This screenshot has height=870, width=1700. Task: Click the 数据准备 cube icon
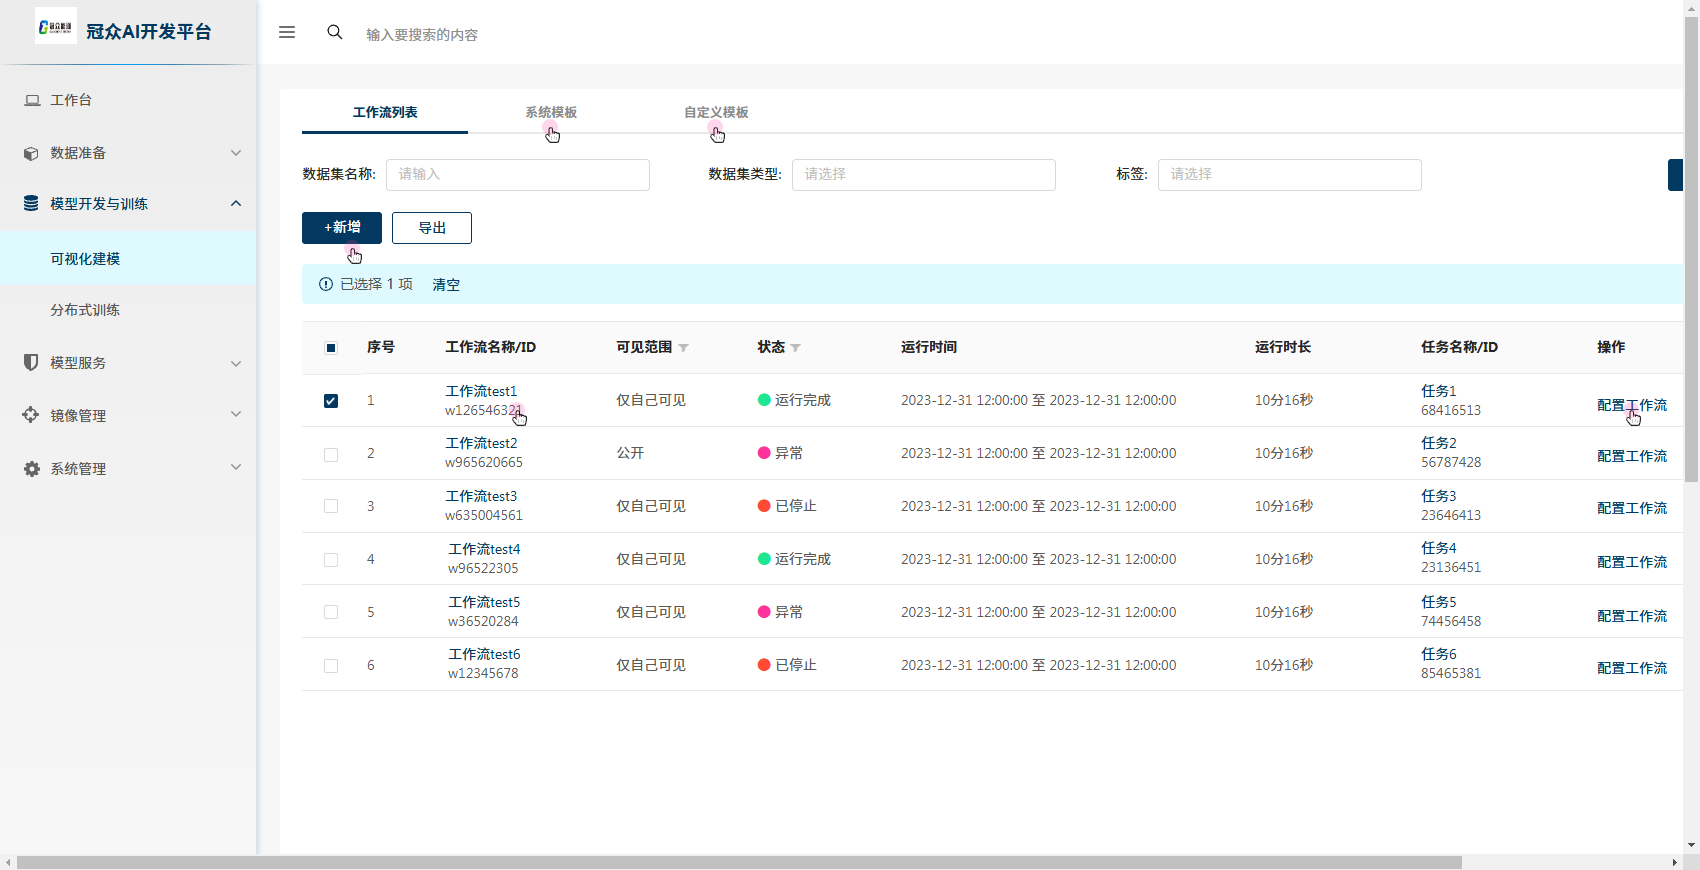pyautogui.click(x=31, y=153)
